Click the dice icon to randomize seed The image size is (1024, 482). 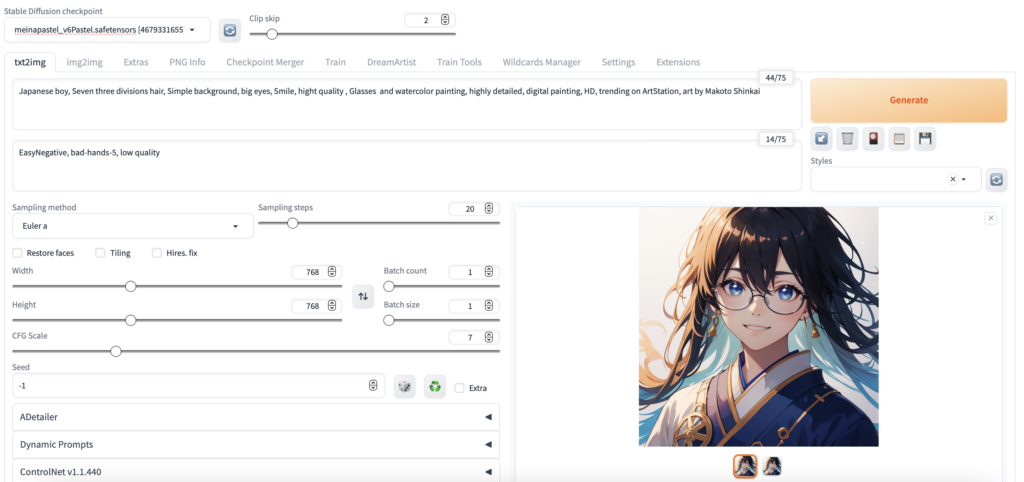tap(404, 386)
